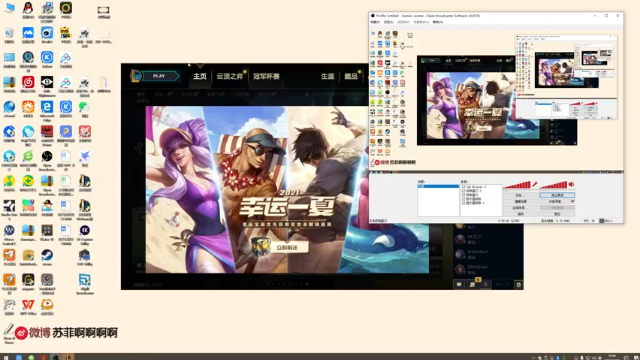640x360 pixels.
Task: Open the missions icon in League client footer
Action: [472, 284]
